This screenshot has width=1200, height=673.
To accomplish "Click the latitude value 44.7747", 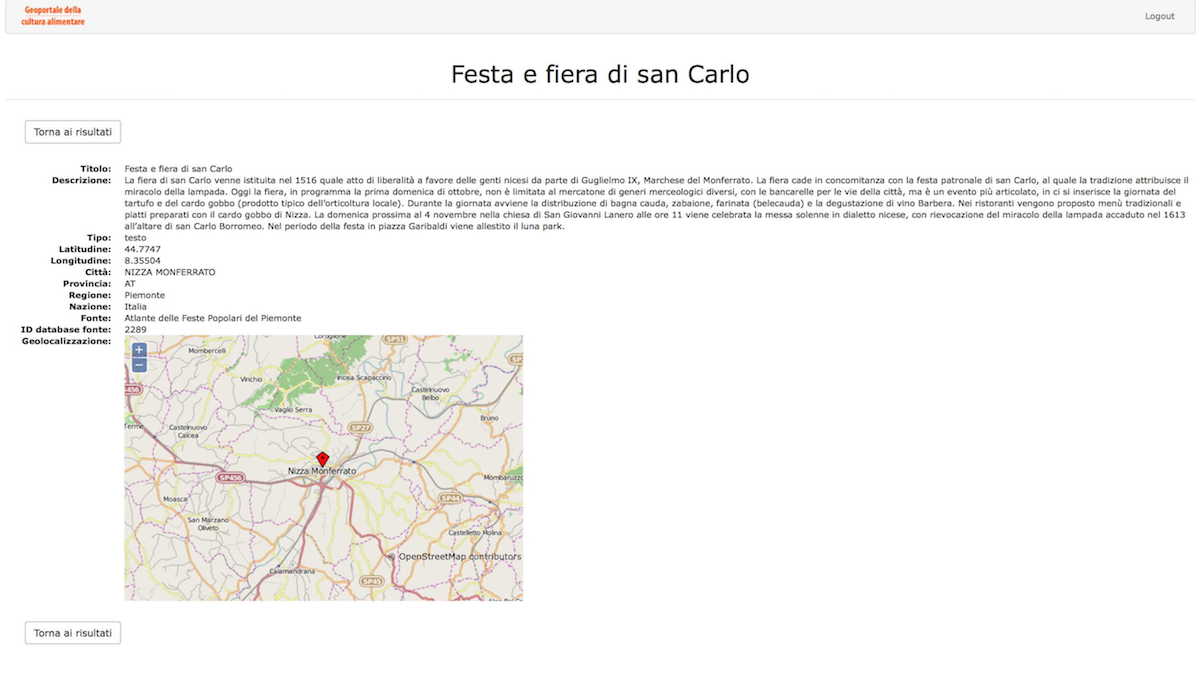I will 141,249.
